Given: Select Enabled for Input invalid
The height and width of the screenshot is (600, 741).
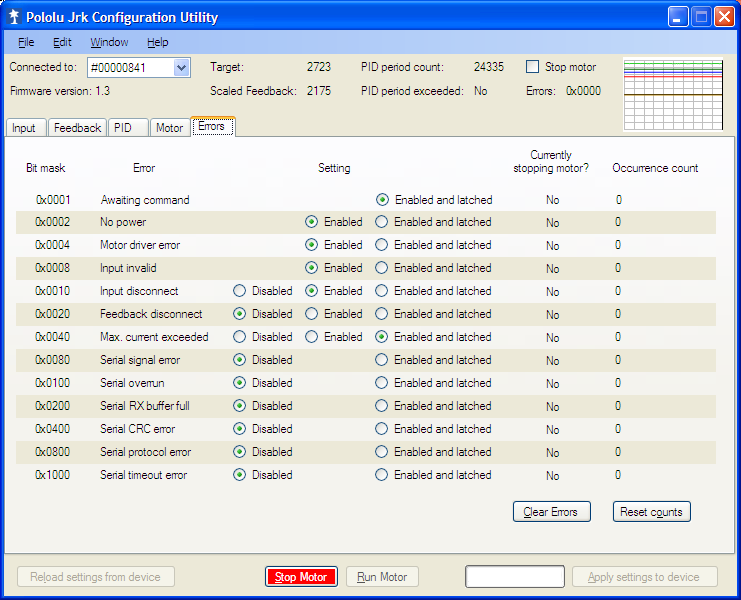Looking at the screenshot, I should click(311, 268).
